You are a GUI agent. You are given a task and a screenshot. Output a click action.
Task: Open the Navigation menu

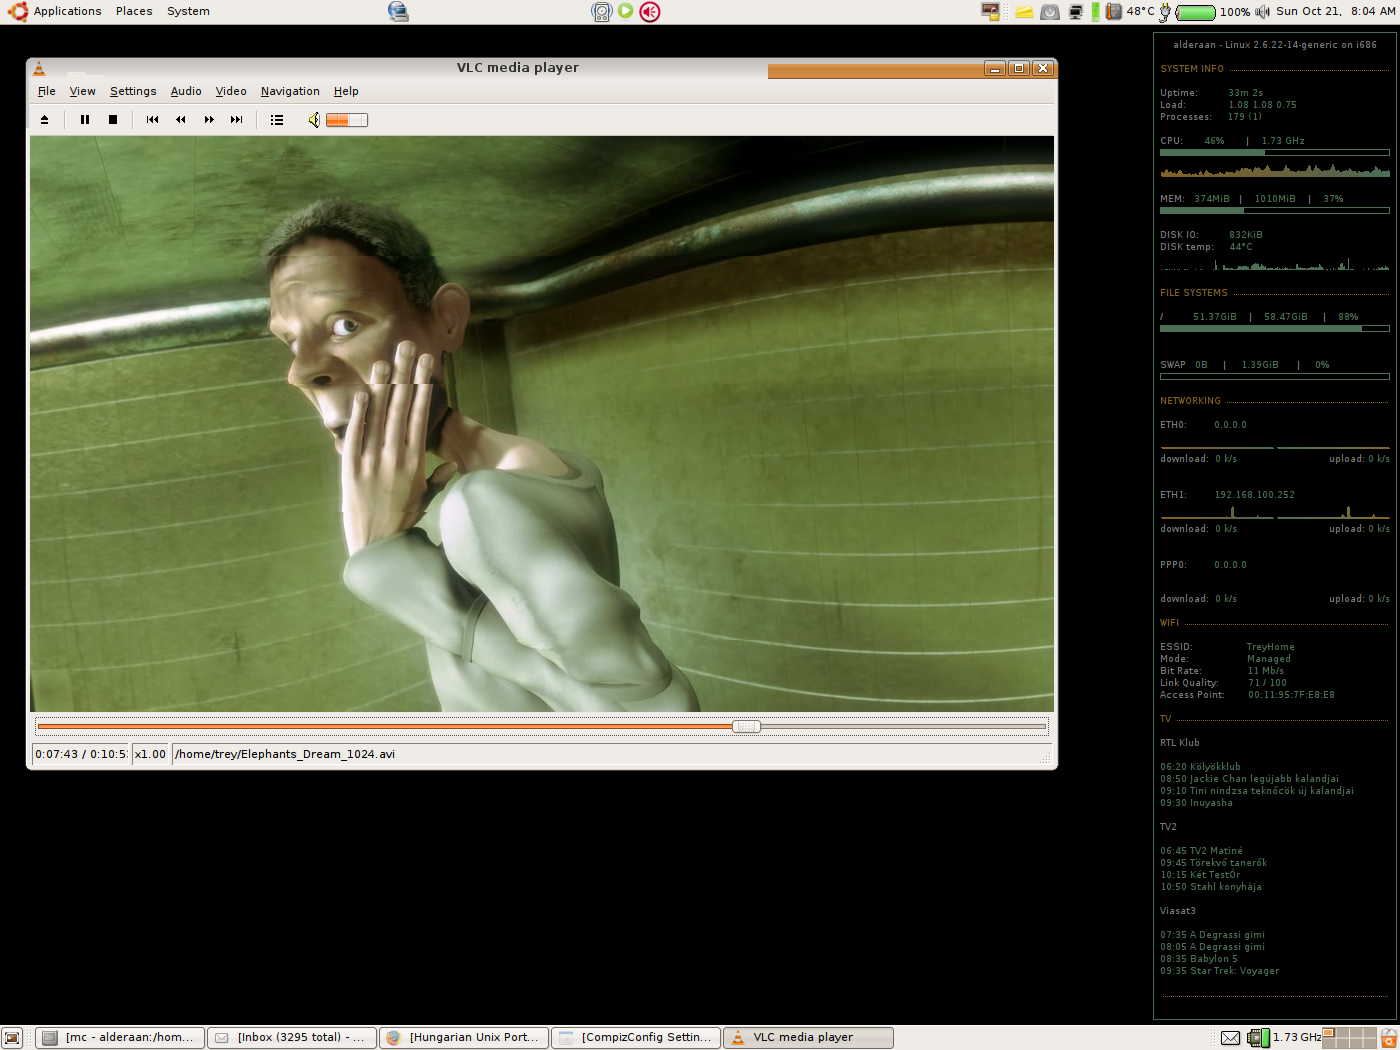point(290,91)
